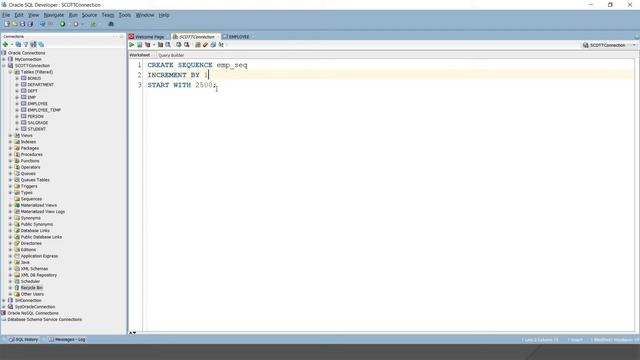This screenshot has width=640, height=360.
Task: Click the Save icon in main toolbar
Action: (22, 24)
